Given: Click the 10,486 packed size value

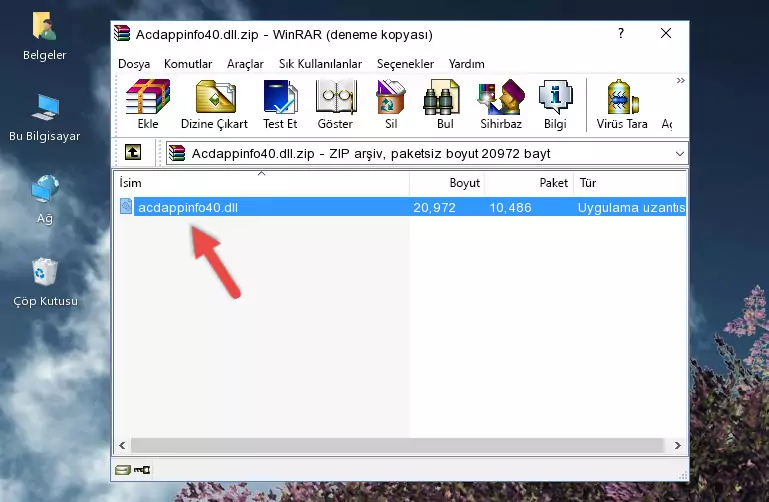Looking at the screenshot, I should tap(510, 207).
